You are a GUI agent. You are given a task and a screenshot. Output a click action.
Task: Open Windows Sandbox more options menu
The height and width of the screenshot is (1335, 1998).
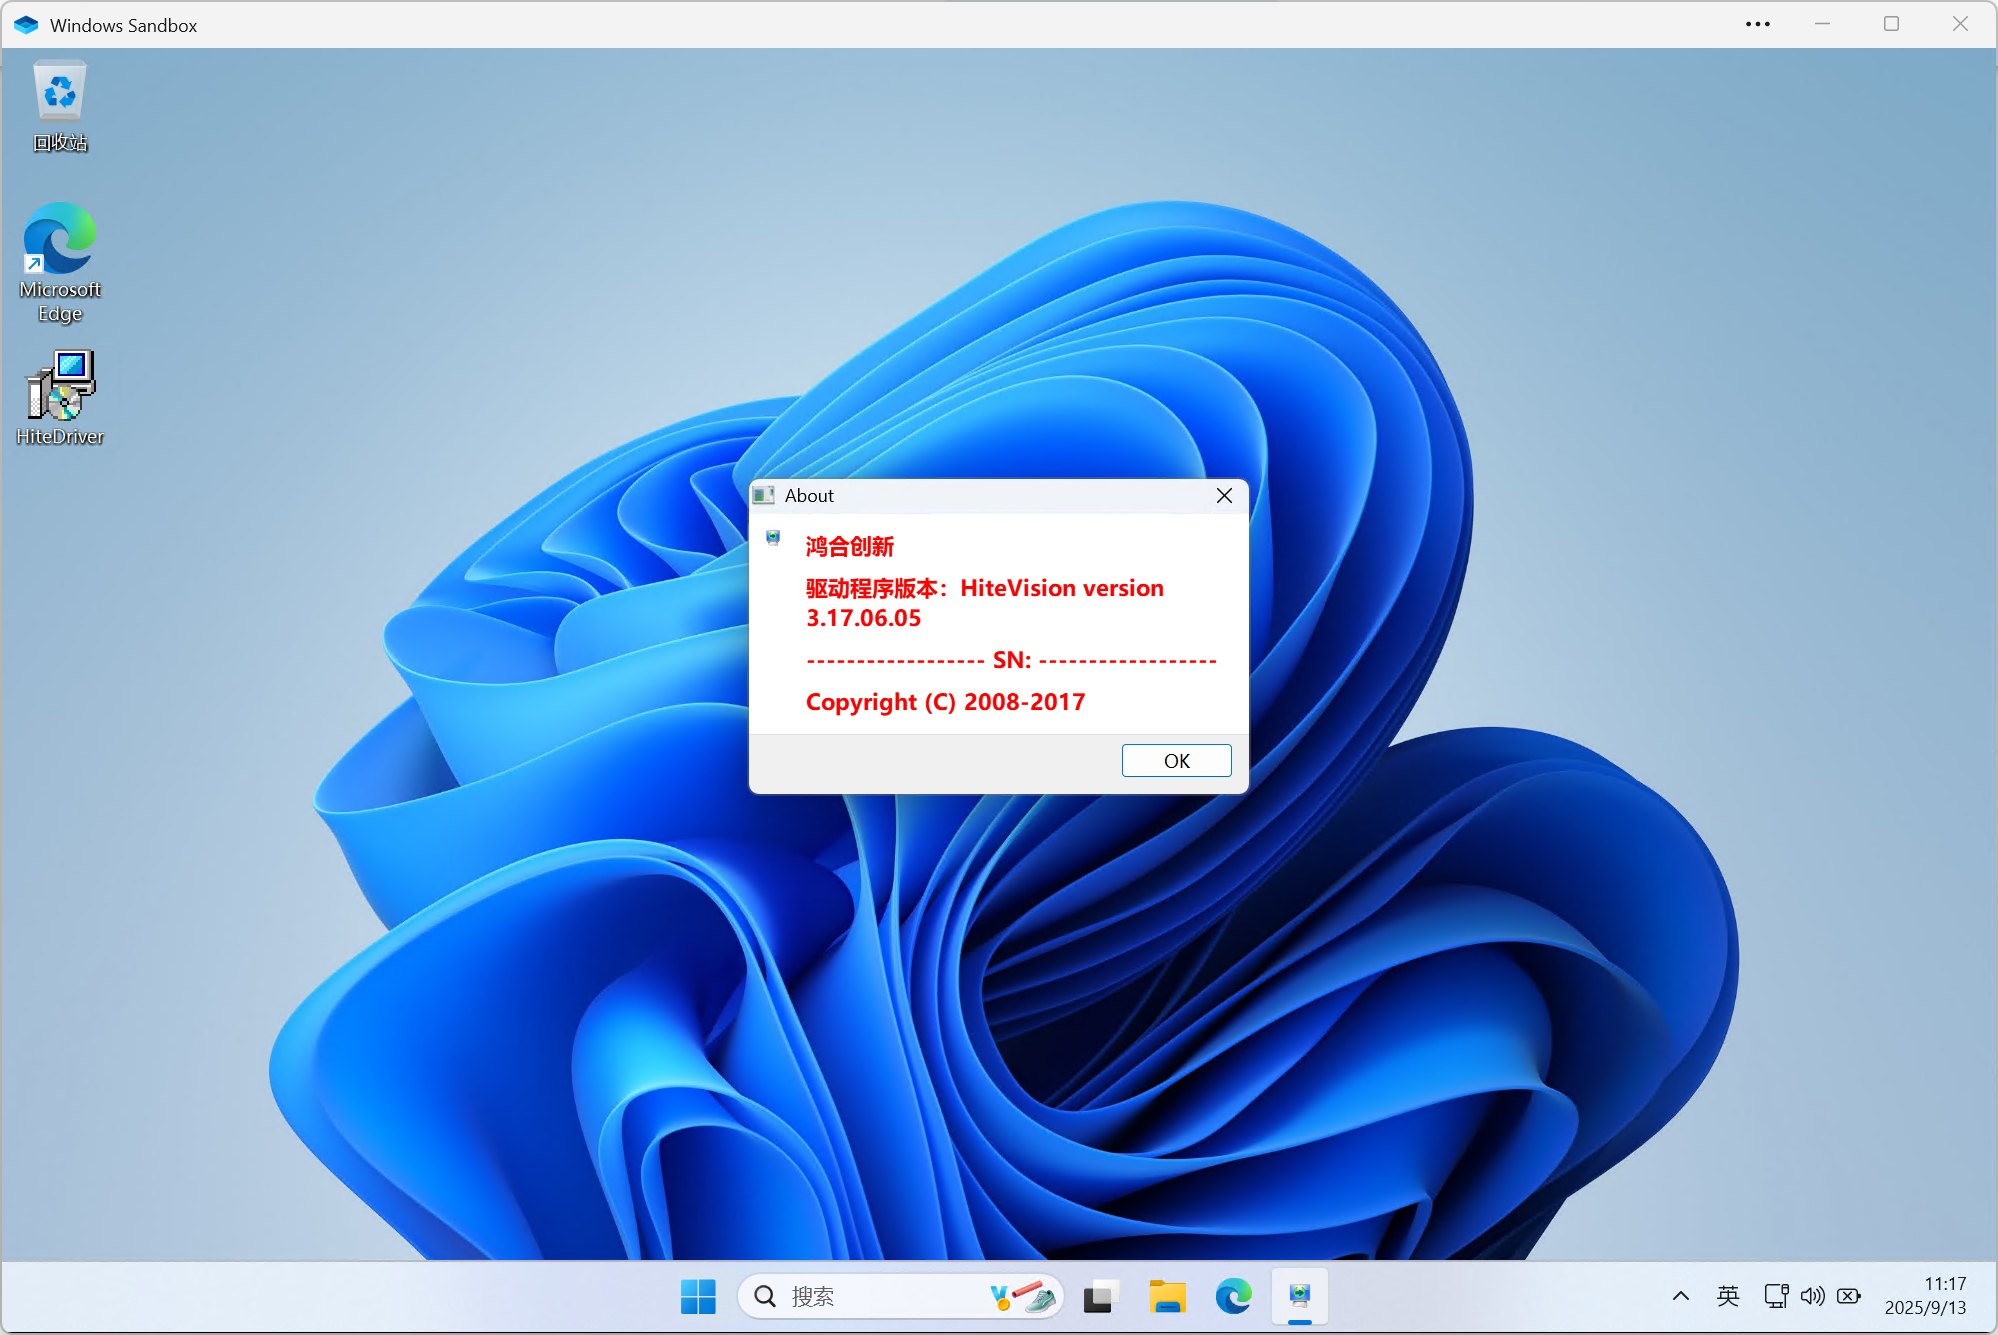1758,24
